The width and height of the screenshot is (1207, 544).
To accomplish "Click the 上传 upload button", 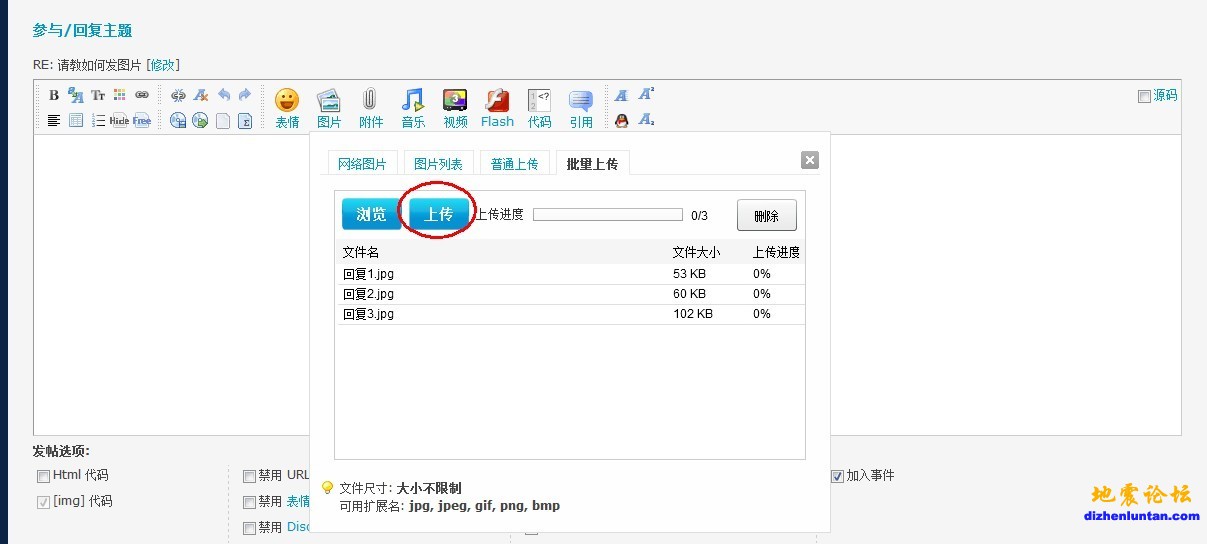I will (439, 214).
